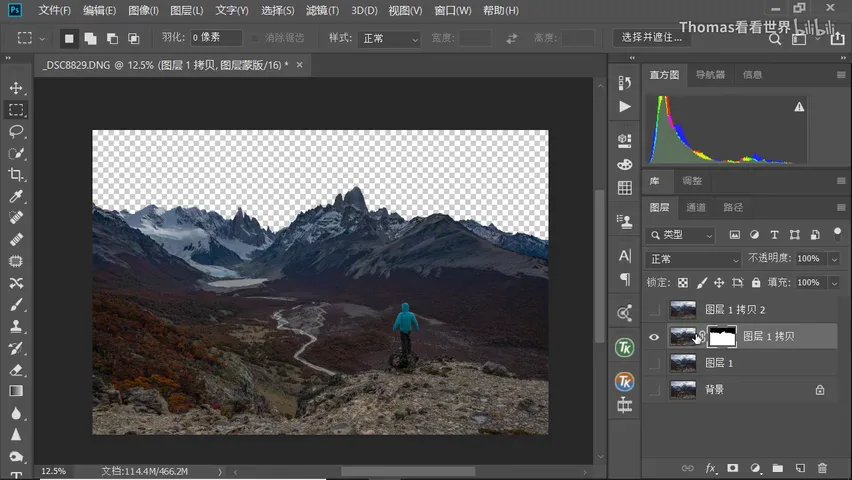This screenshot has width=852, height=480.
Task: Select the Lasso tool
Action: coord(16,131)
